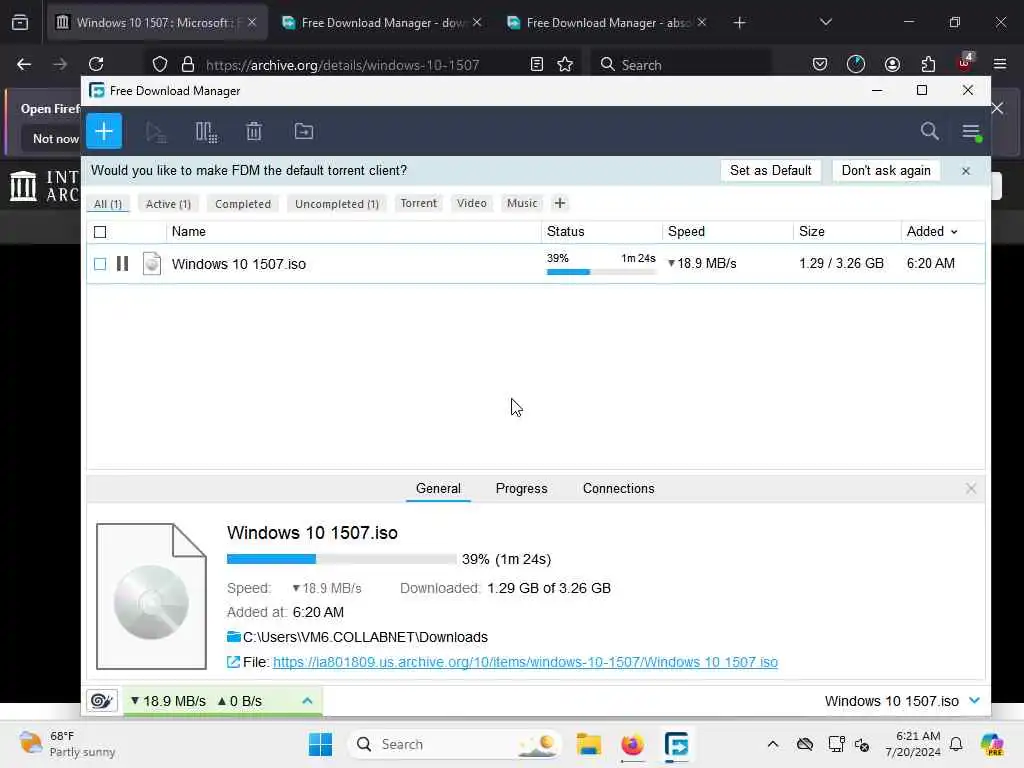Image resolution: width=1024 pixels, height=768 pixels.
Task: Dismiss the default torrent client banner
Action: (x=966, y=170)
